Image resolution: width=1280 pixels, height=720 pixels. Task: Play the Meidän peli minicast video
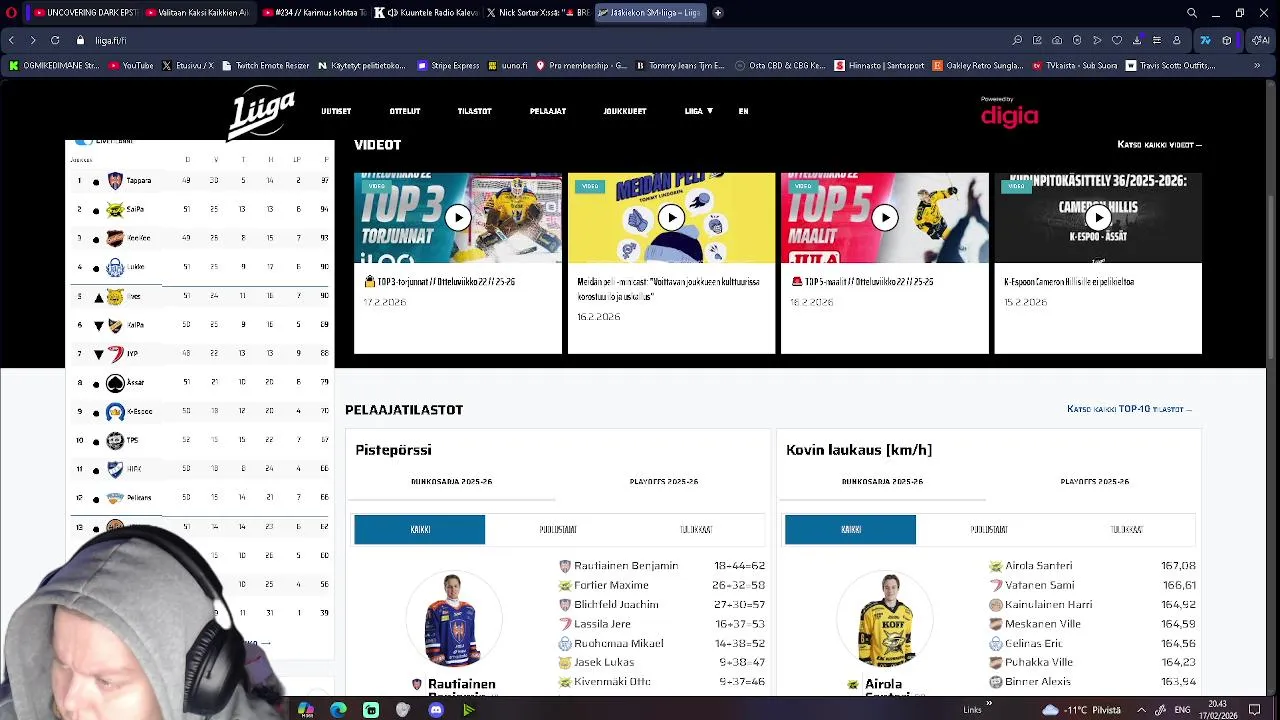[x=671, y=218]
